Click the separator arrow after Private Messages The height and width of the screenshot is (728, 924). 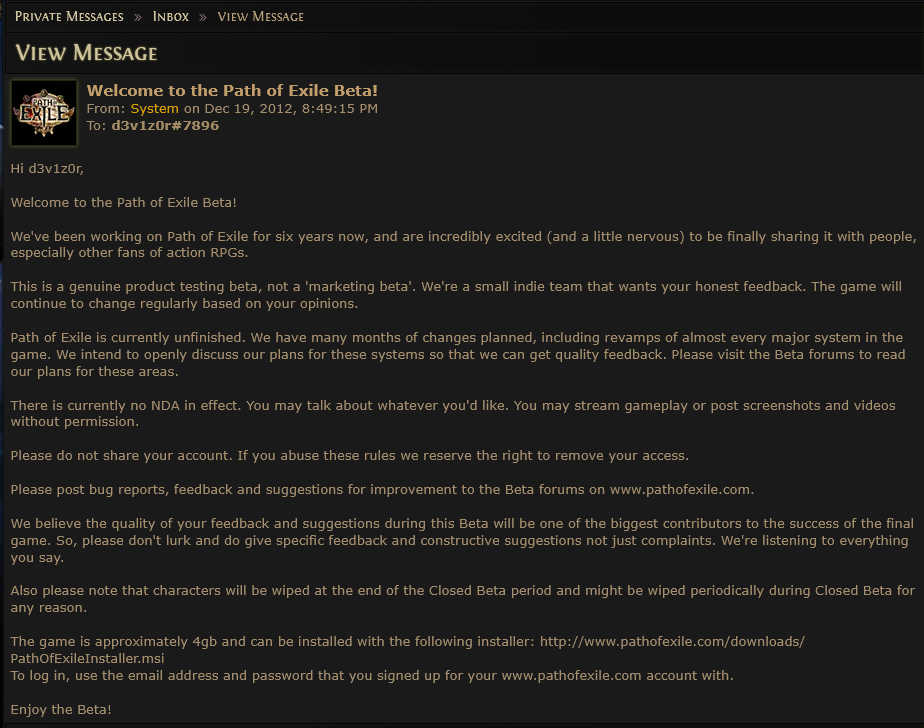[137, 17]
